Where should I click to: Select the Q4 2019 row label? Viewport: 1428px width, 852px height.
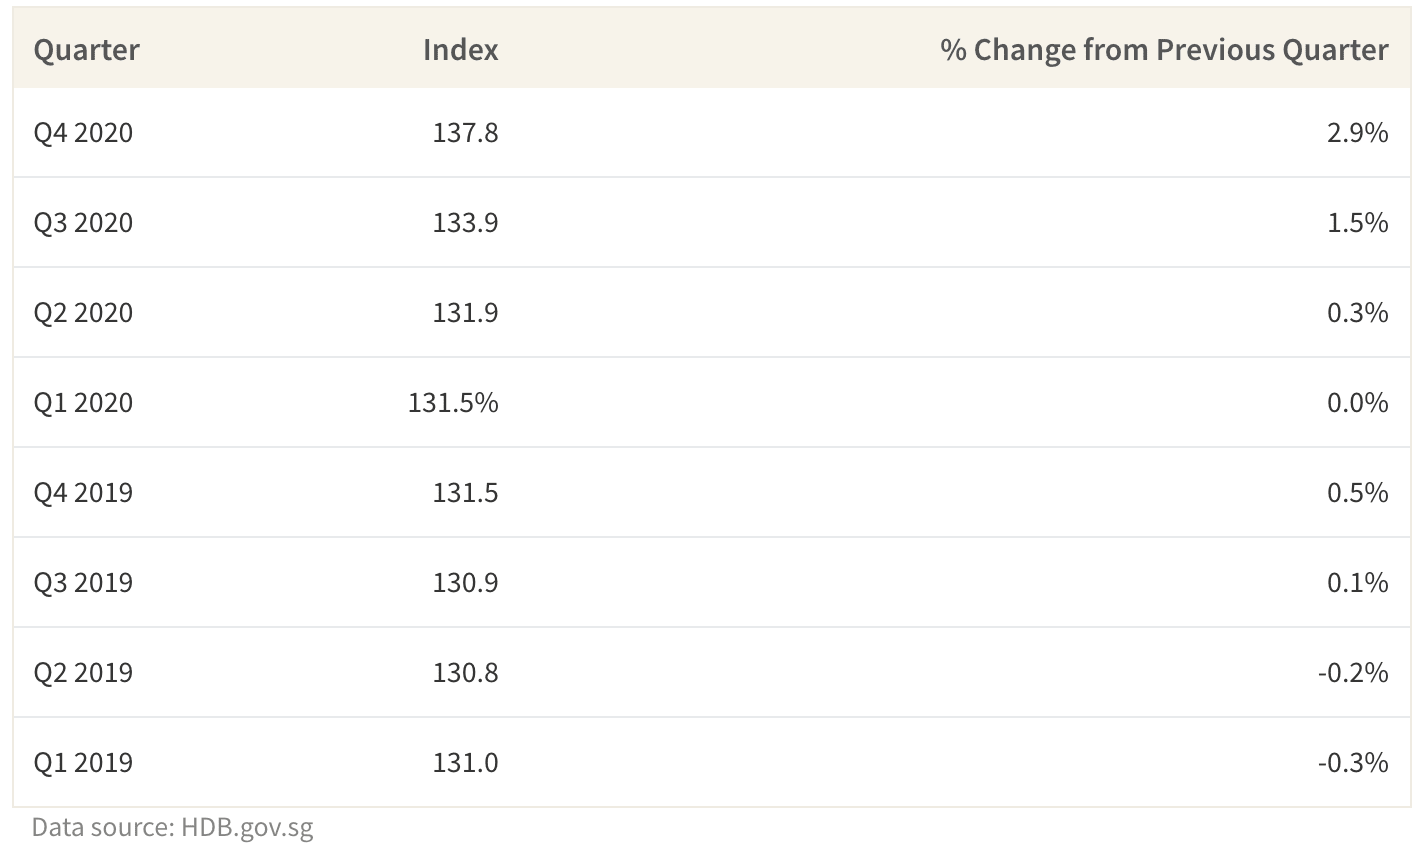coord(83,493)
